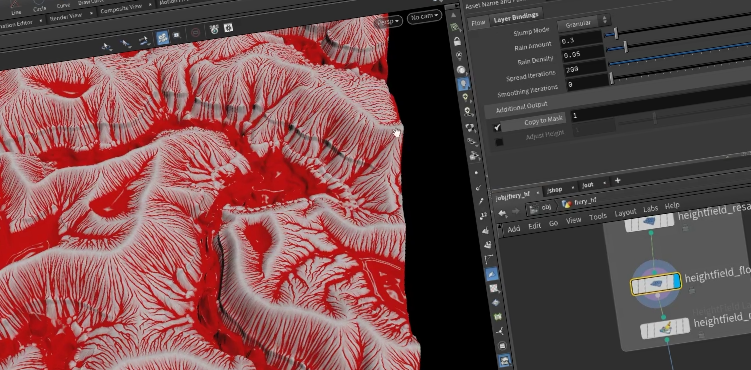Open the Edit menu in network editor
Screen dimensions: 751x370
(x=535, y=226)
